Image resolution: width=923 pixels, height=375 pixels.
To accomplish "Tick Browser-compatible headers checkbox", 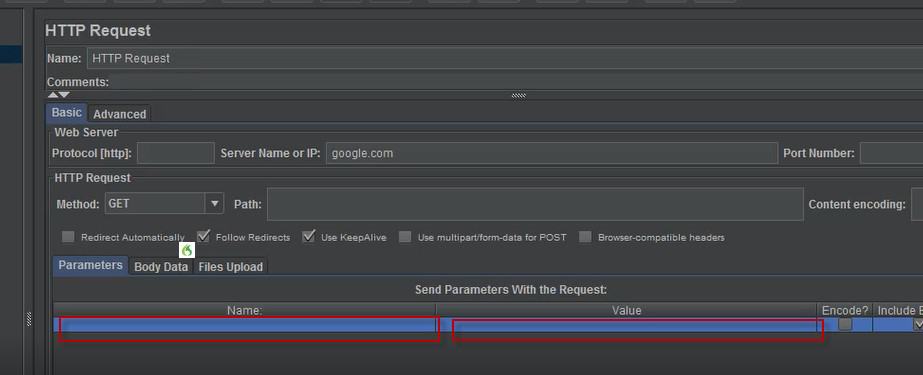I will pos(585,237).
